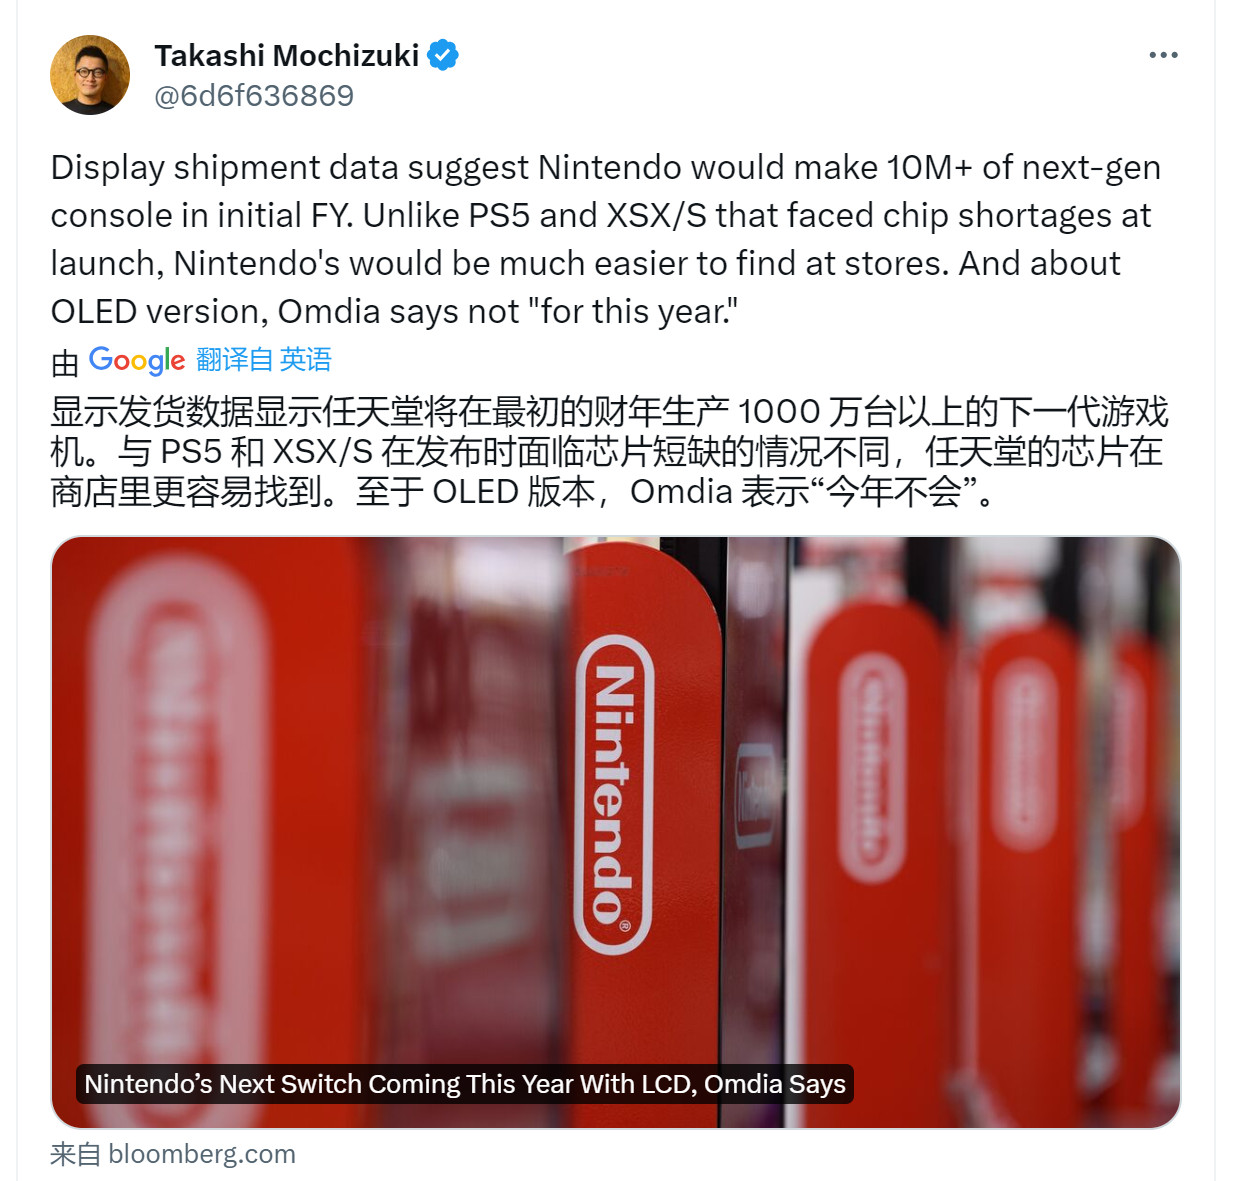The image size is (1258, 1181).
Task: Click the English tweet text about display shipments
Action: point(606,239)
